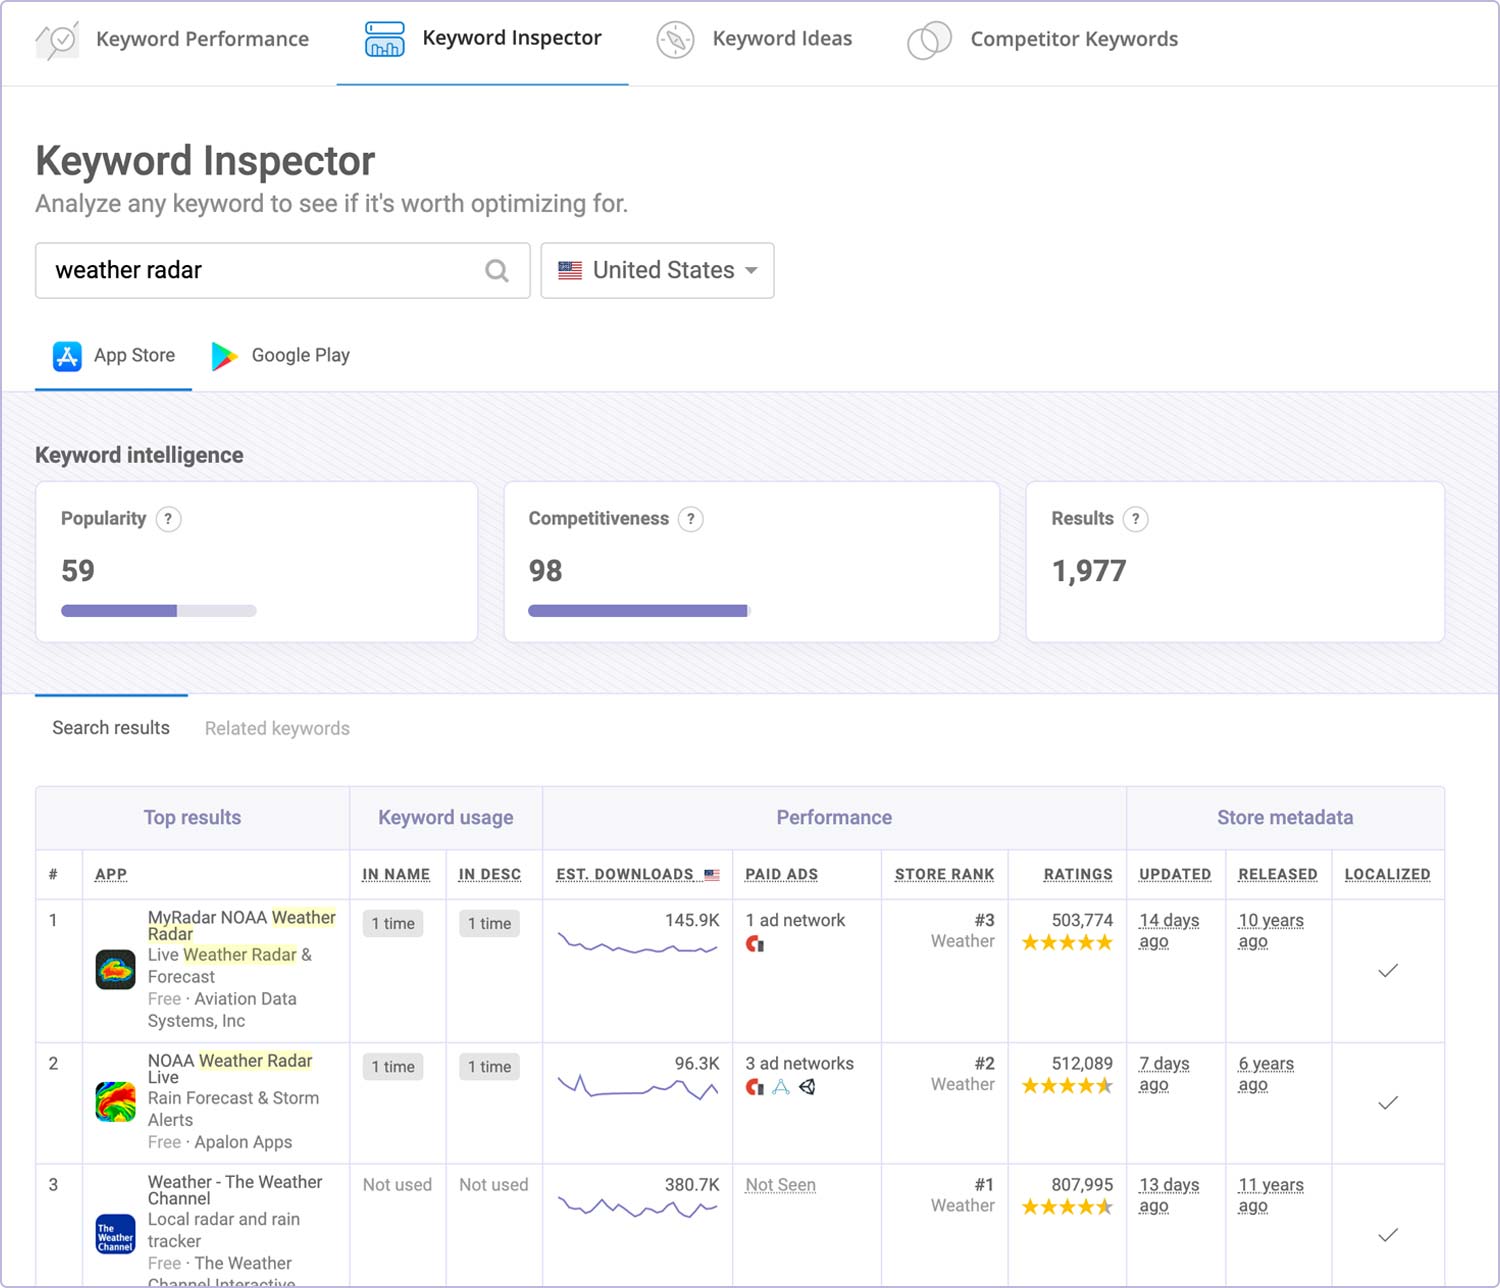Sort by STORE RANK column header
Screen dimensions: 1500x1288
(x=944, y=875)
